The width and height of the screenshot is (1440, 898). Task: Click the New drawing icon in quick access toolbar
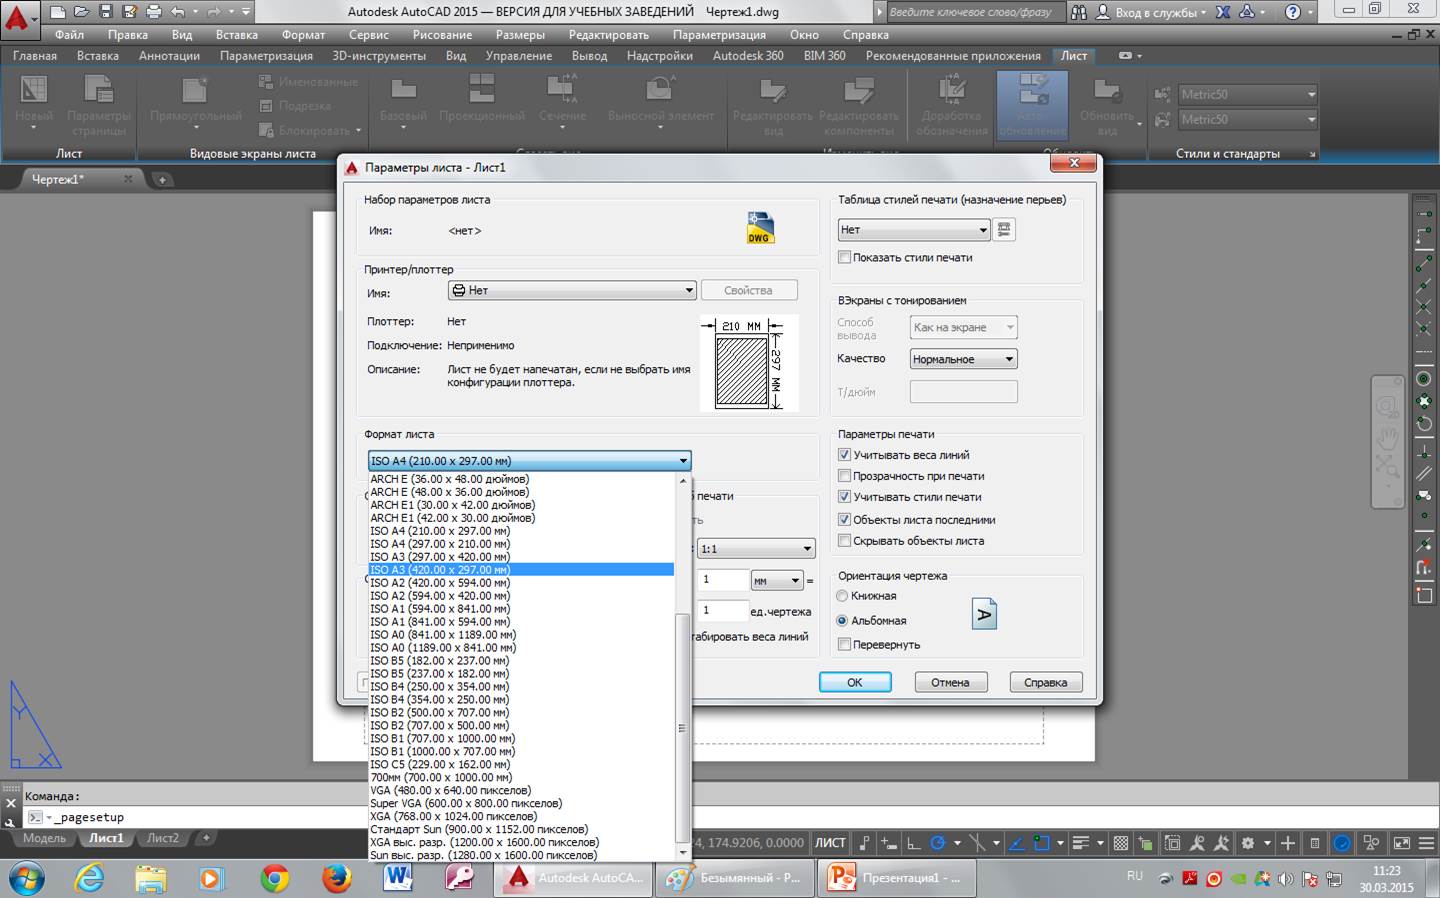(x=57, y=12)
